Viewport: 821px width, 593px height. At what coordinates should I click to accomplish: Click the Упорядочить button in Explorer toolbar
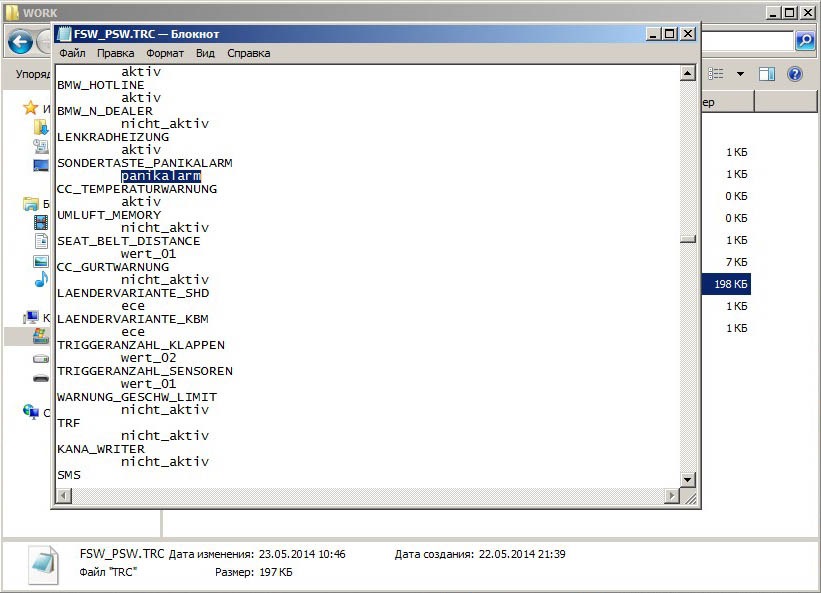tap(31, 74)
